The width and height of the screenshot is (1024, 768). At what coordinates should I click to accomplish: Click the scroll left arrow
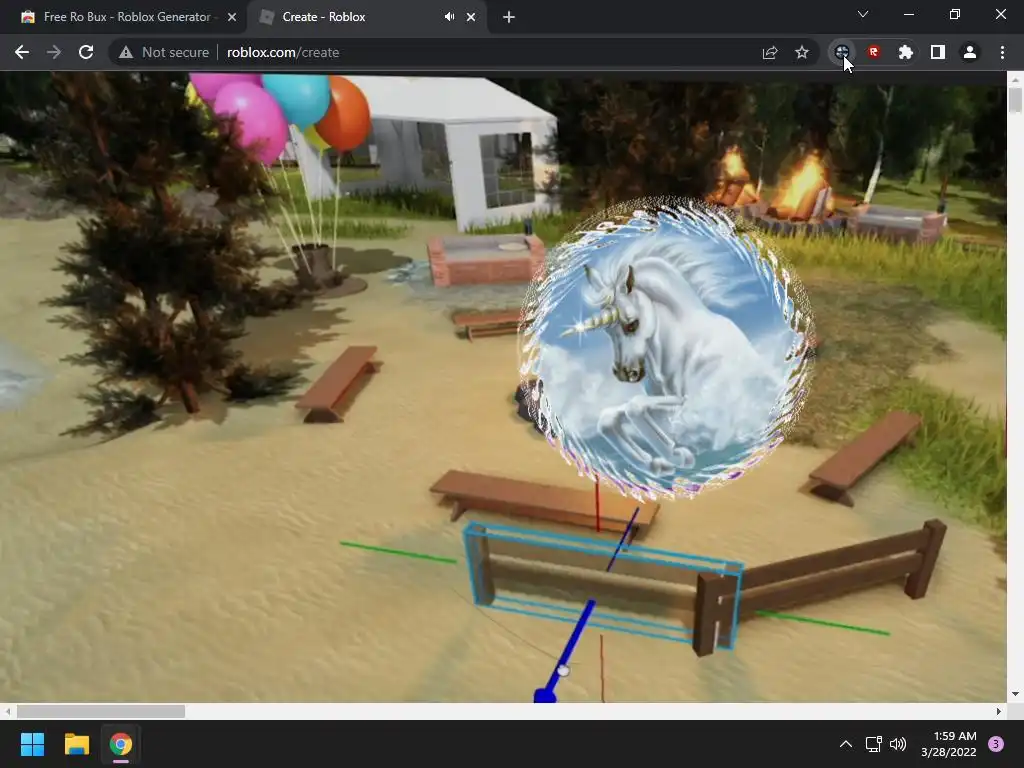click(7, 711)
